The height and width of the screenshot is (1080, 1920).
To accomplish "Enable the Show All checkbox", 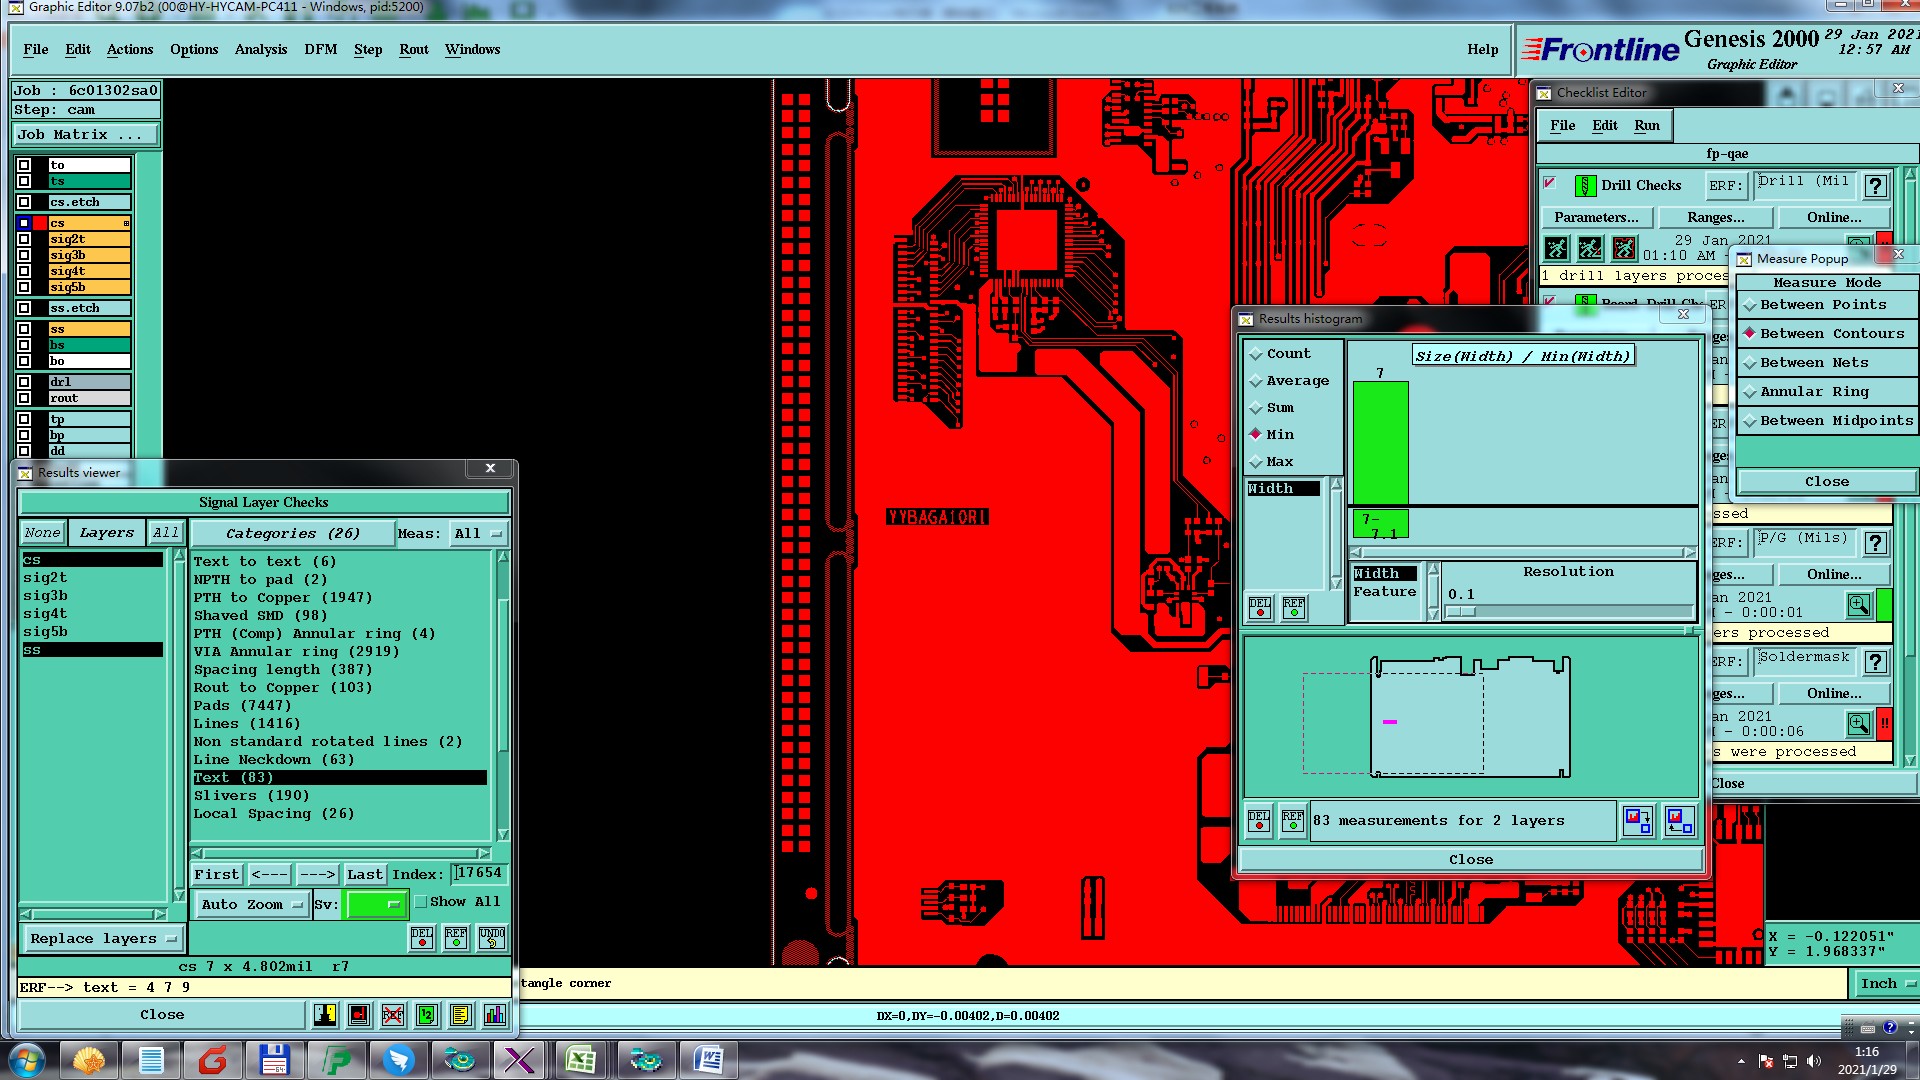I will [421, 902].
